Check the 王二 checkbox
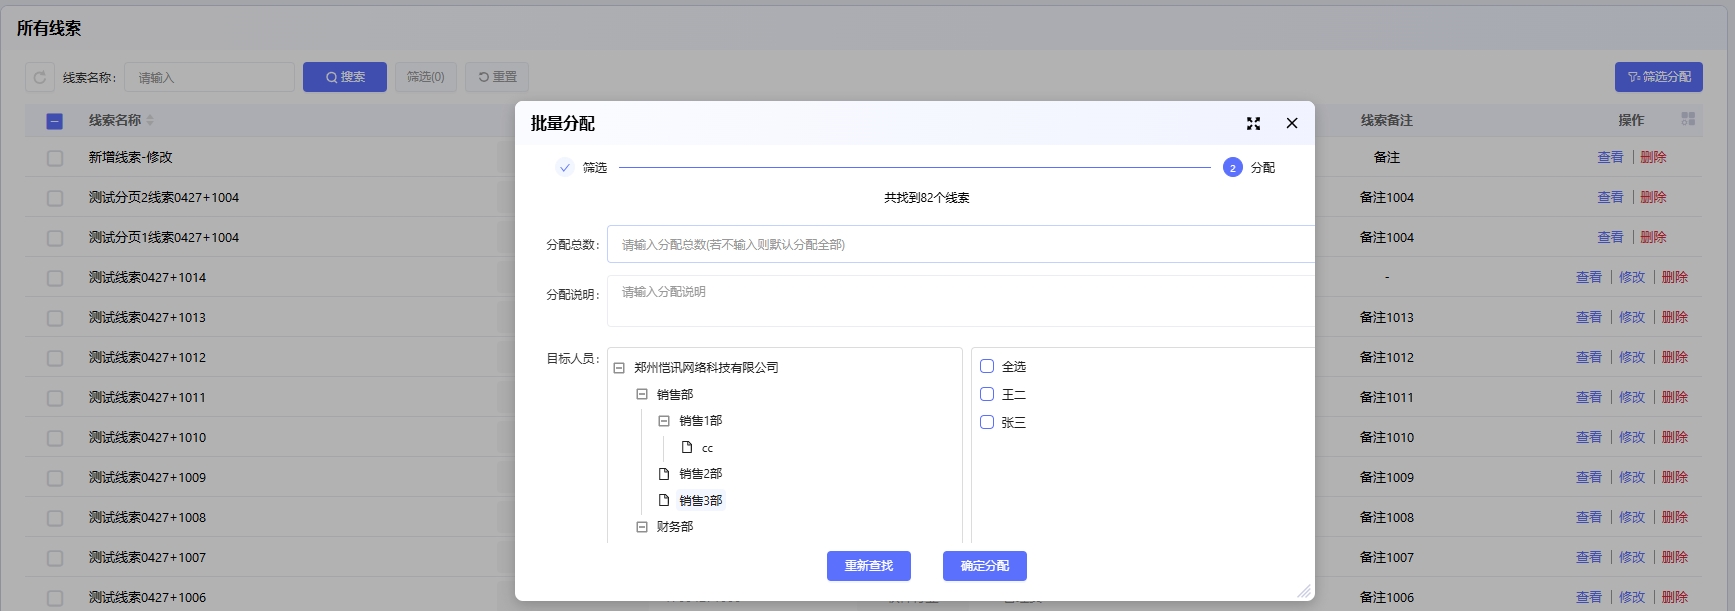This screenshot has width=1735, height=611. 987,394
